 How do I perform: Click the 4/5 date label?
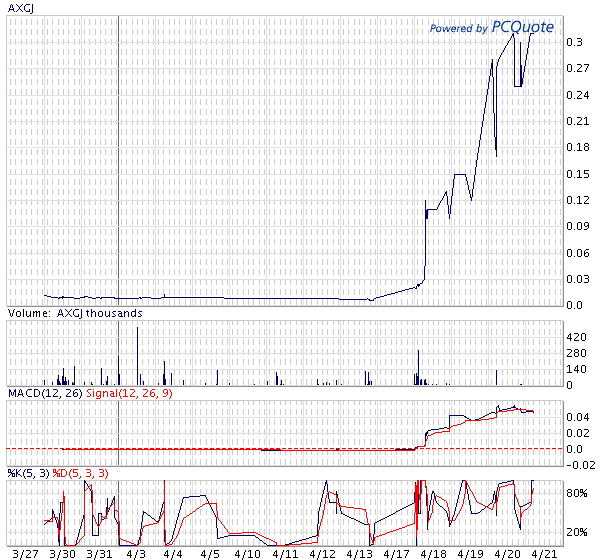tap(210, 554)
